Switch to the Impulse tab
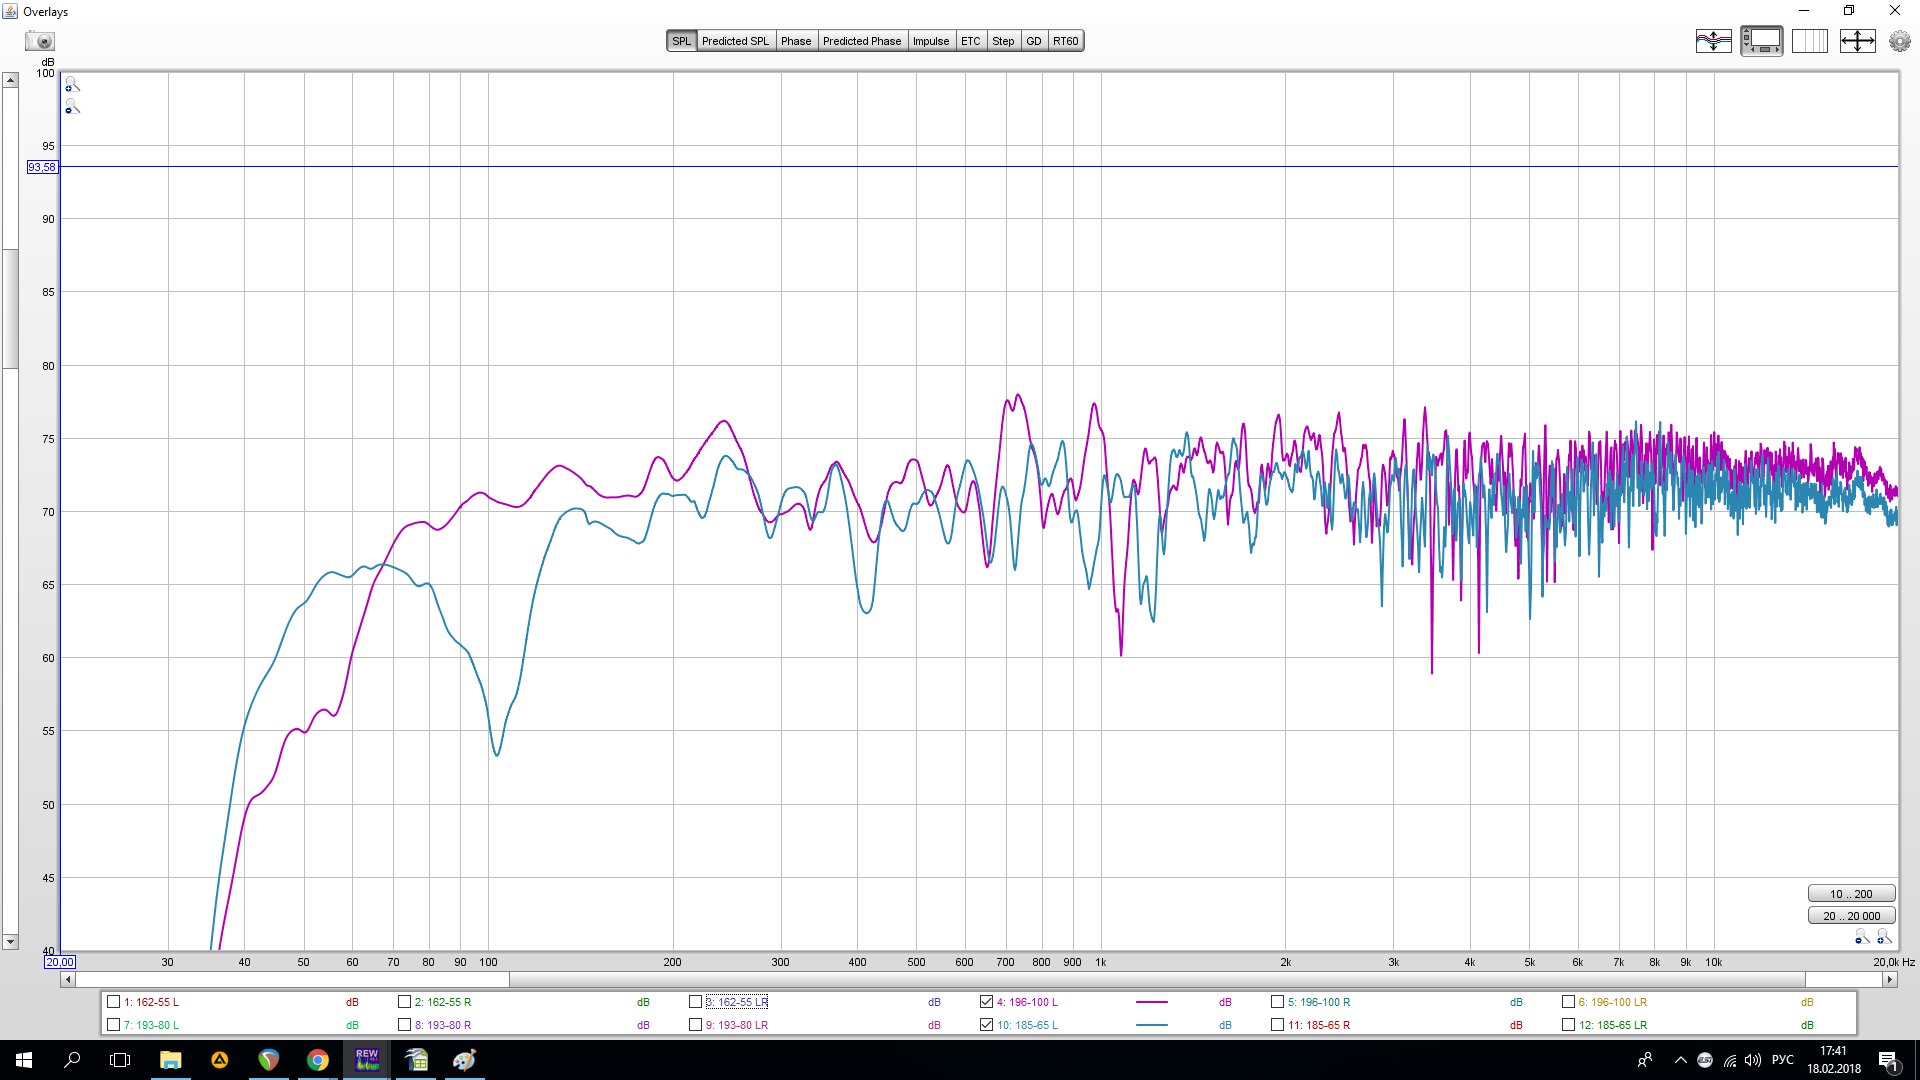This screenshot has height=1080, width=1920. point(930,41)
